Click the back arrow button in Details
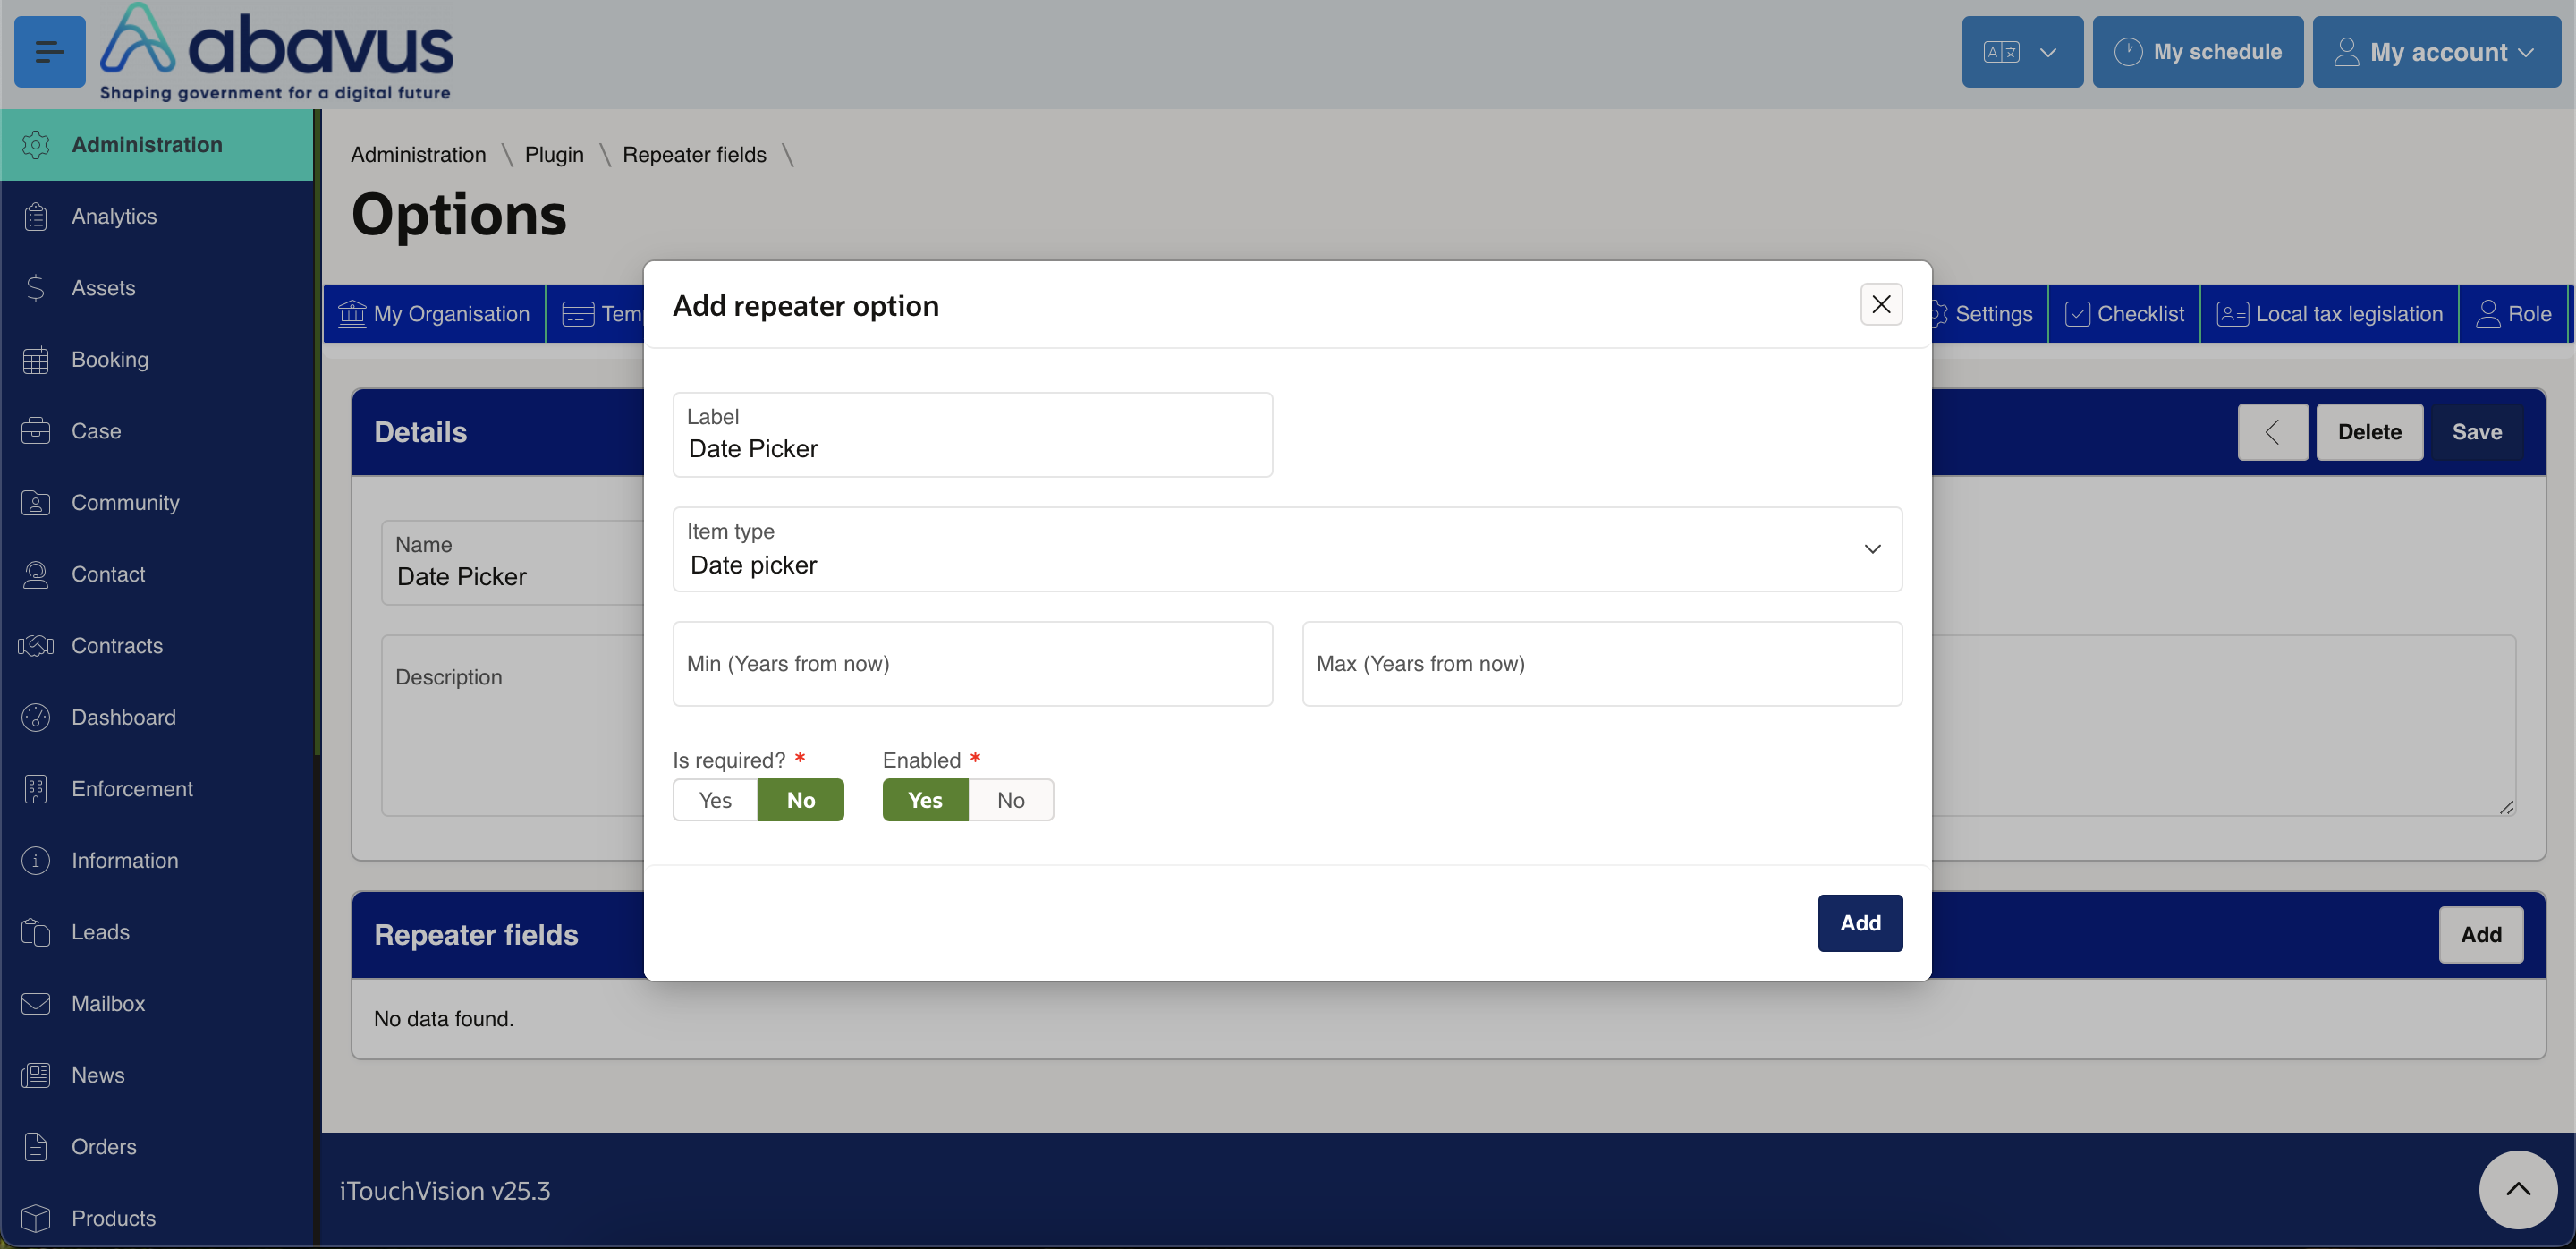 pyautogui.click(x=2273, y=432)
